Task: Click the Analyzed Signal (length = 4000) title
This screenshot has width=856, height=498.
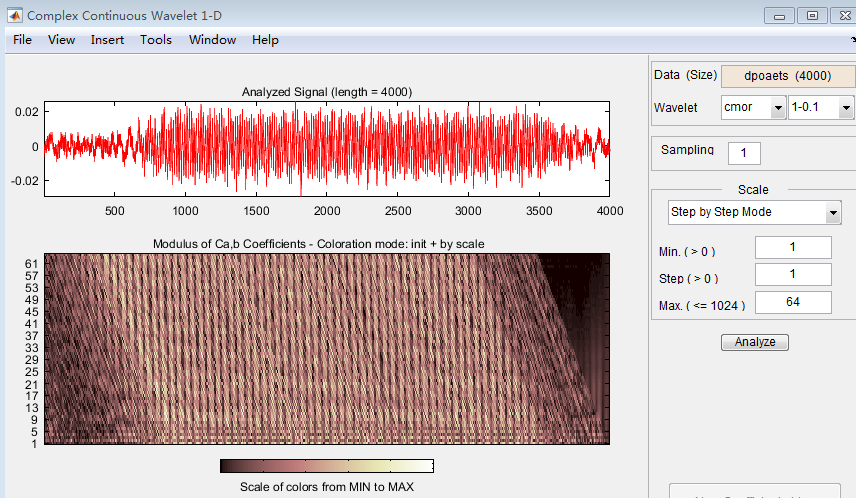Action: click(x=327, y=92)
